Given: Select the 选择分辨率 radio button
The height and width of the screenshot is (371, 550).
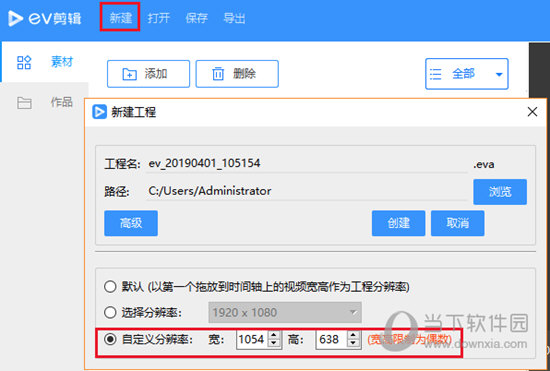Looking at the screenshot, I should (110, 312).
